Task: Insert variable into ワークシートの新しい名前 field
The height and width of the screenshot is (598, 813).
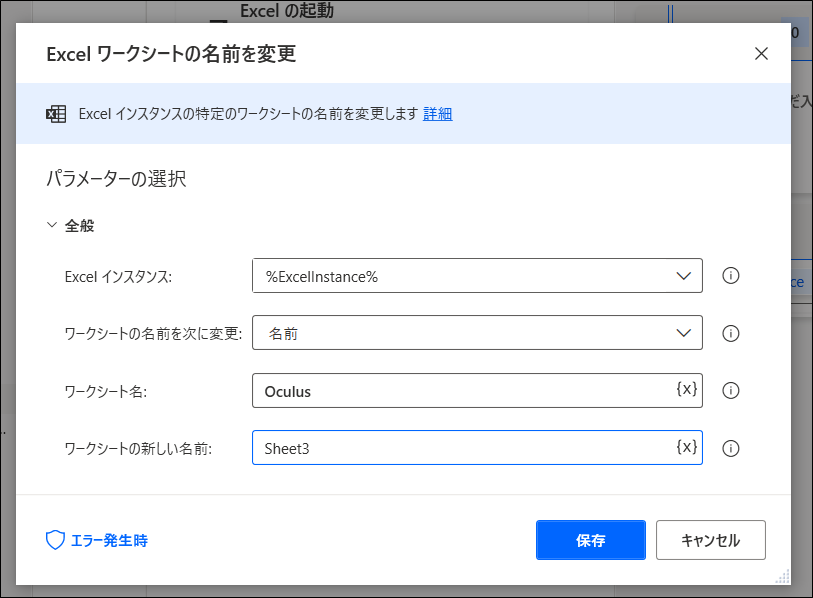Action: click(x=686, y=447)
